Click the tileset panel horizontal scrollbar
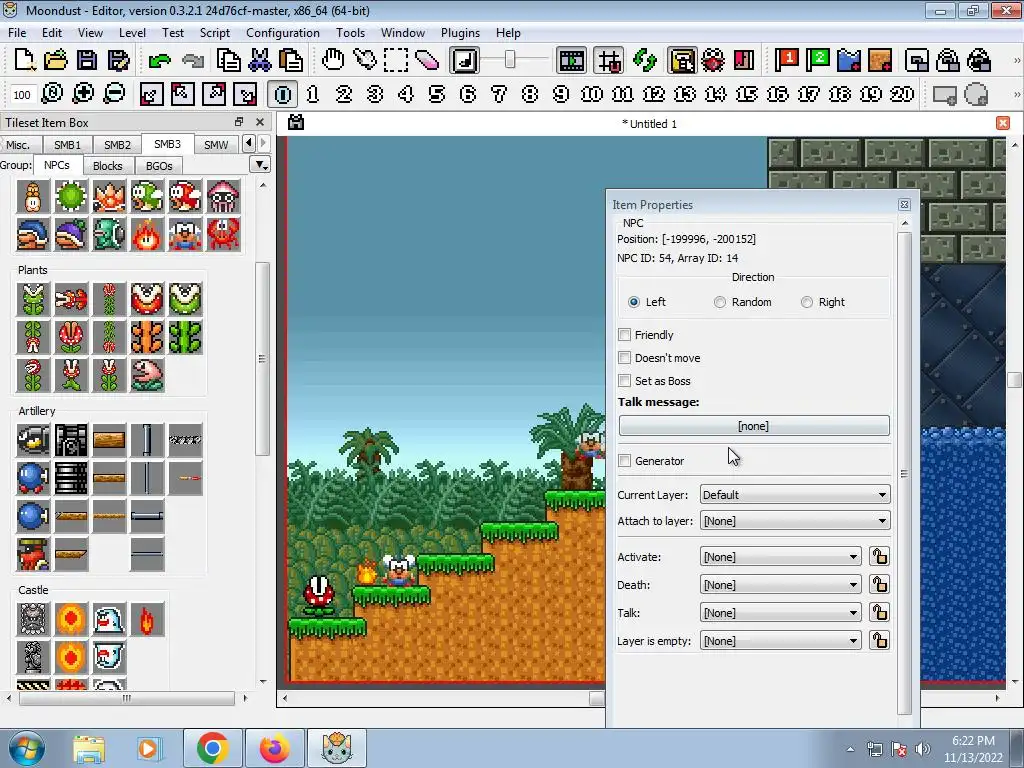 (127, 698)
